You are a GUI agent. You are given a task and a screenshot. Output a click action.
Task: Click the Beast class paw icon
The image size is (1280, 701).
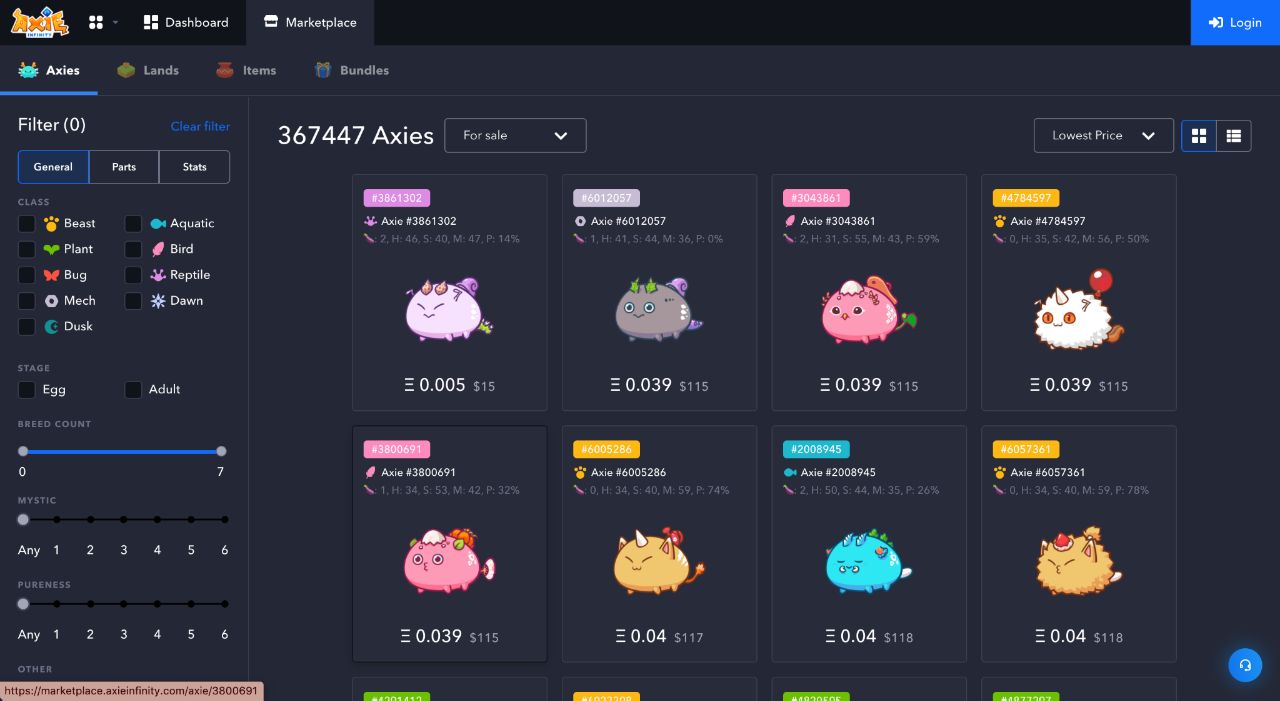(x=51, y=223)
